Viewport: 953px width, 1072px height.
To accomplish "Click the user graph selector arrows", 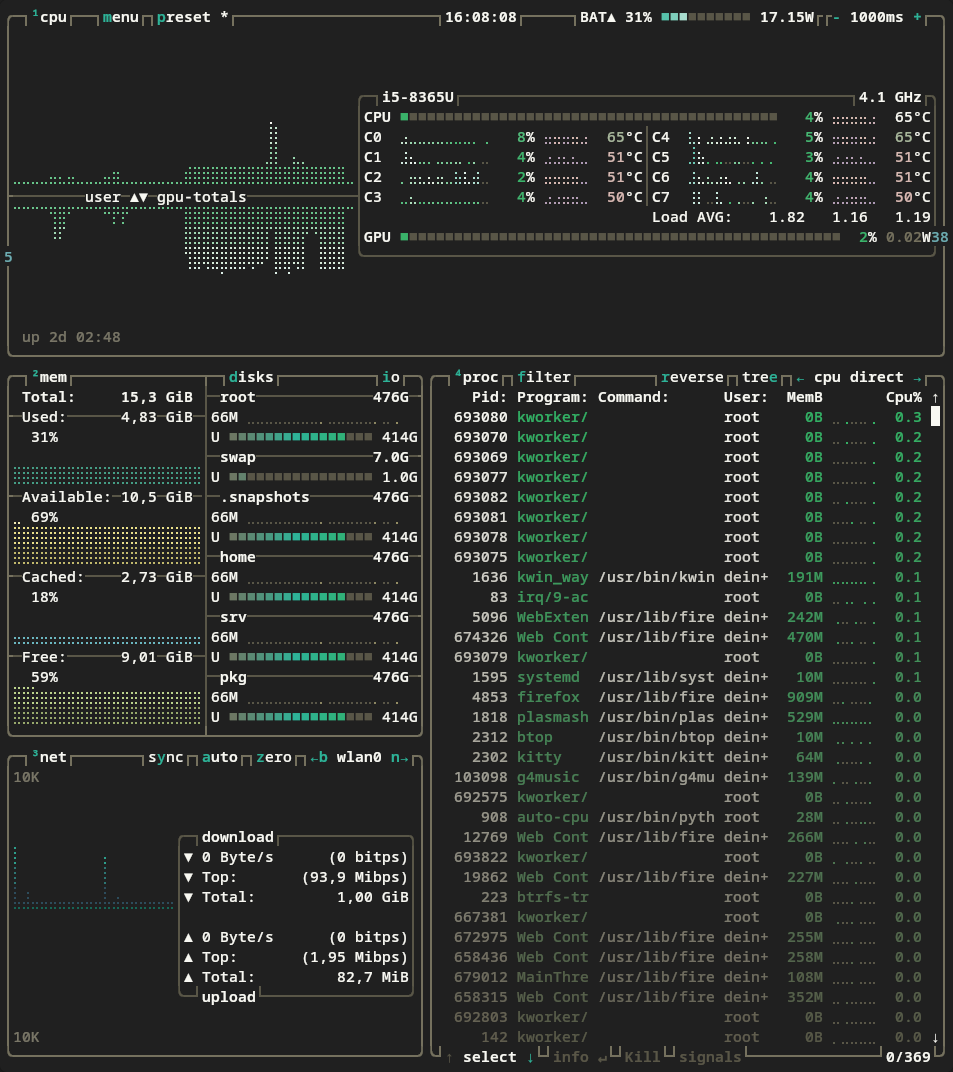I will [139, 197].
